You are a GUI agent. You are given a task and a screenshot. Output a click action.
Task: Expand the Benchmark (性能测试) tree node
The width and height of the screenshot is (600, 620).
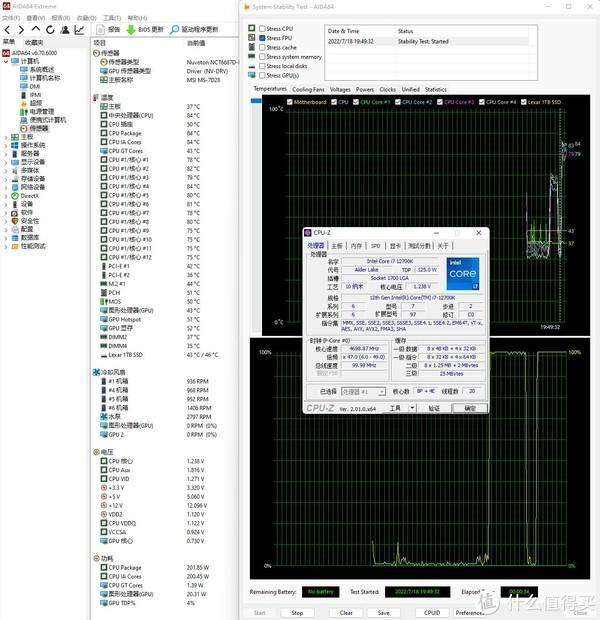[6, 246]
